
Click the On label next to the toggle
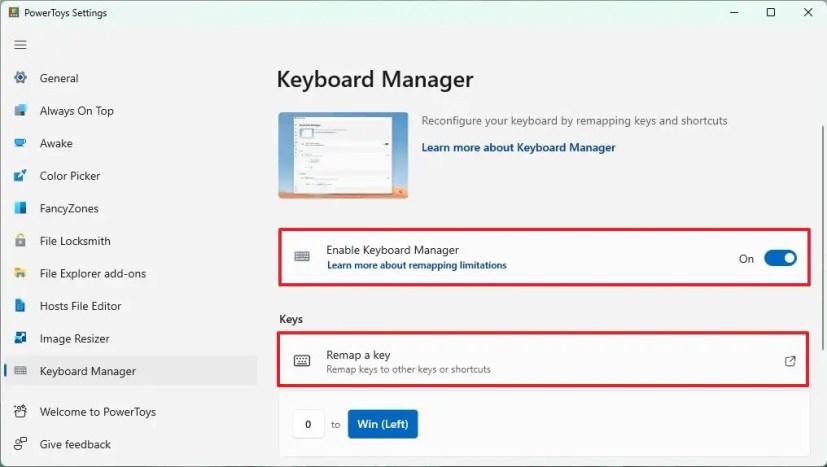click(746, 259)
